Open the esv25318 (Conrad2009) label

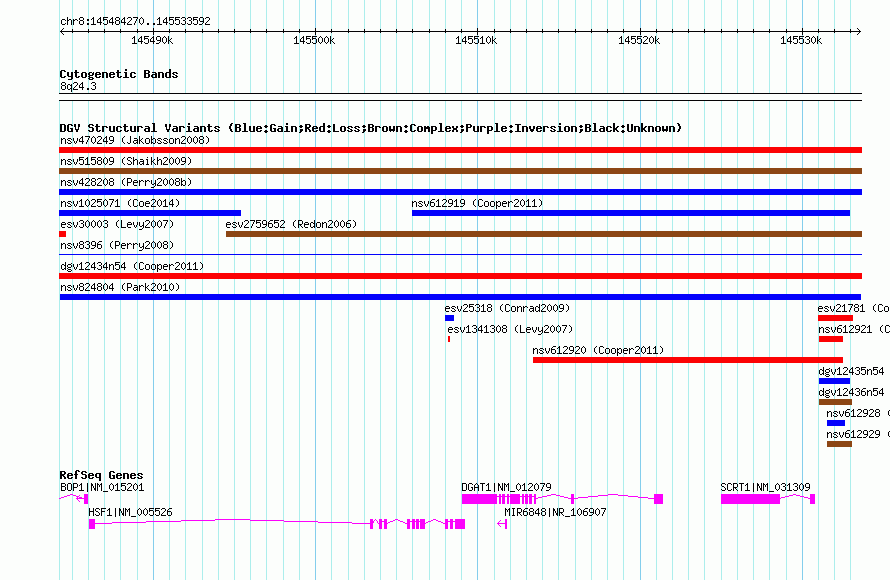point(507,308)
